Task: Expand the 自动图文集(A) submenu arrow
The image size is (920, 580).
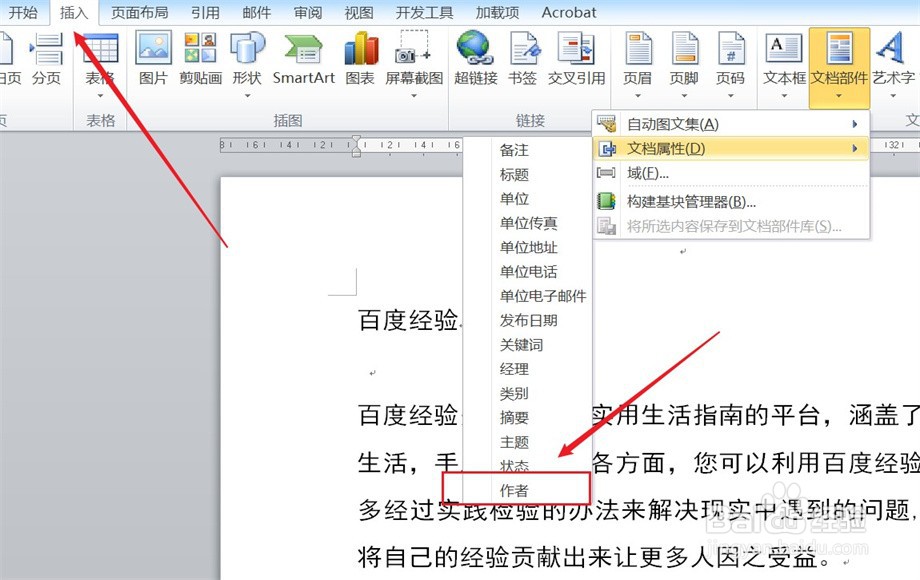Action: [855, 124]
